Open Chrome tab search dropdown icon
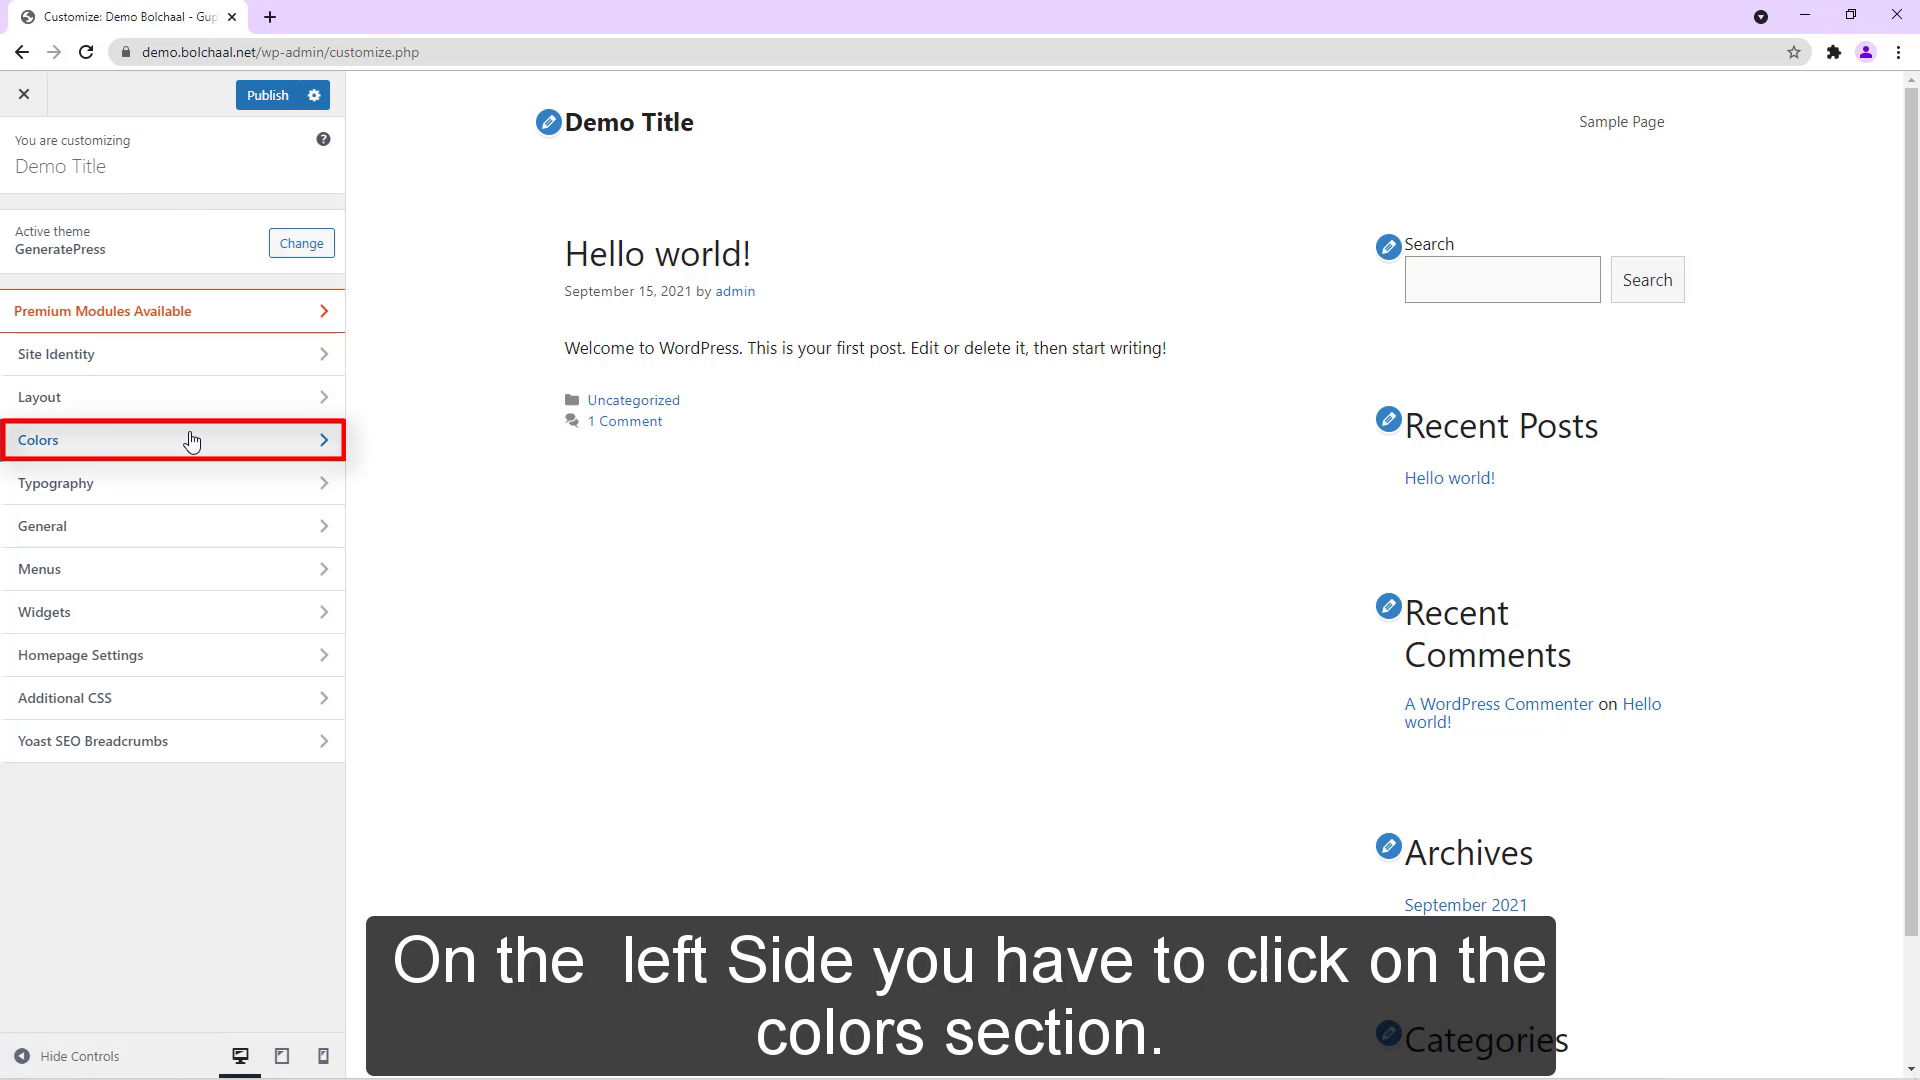The height and width of the screenshot is (1080, 1920). [1761, 17]
